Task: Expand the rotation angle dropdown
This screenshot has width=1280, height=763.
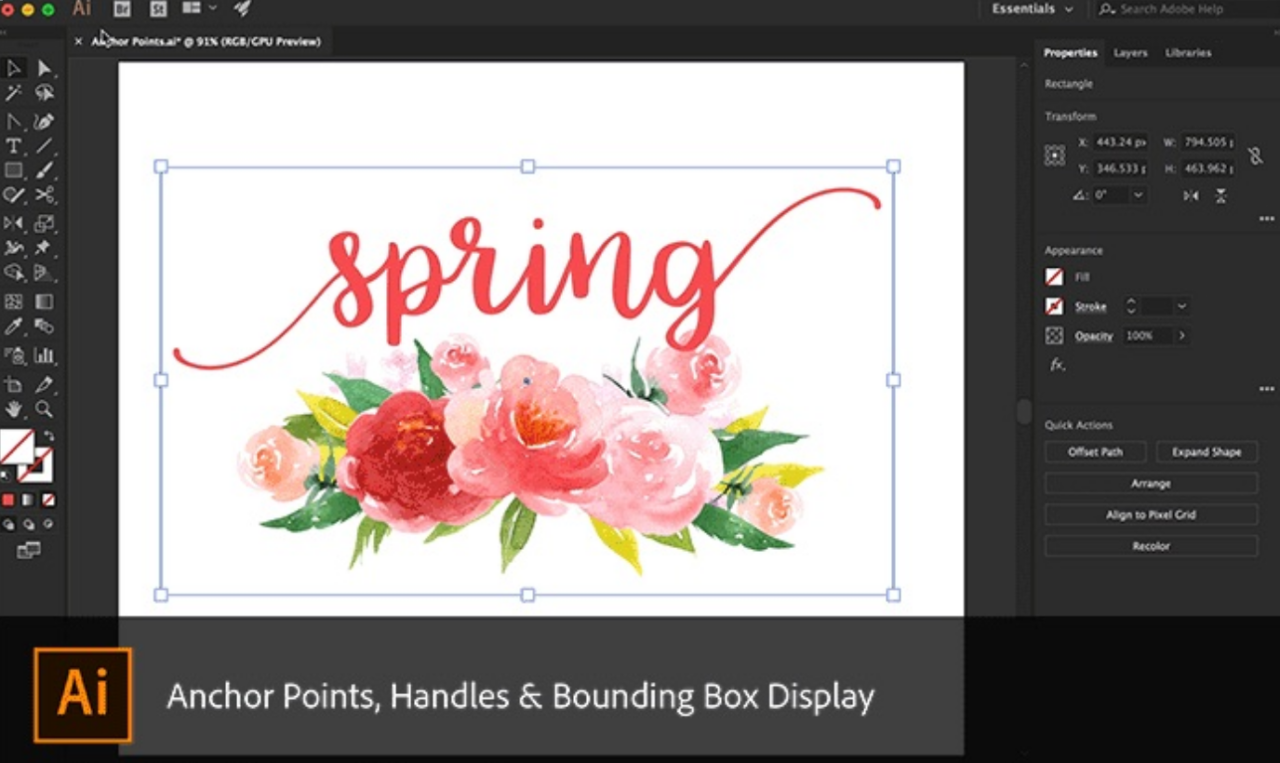Action: point(1138,196)
